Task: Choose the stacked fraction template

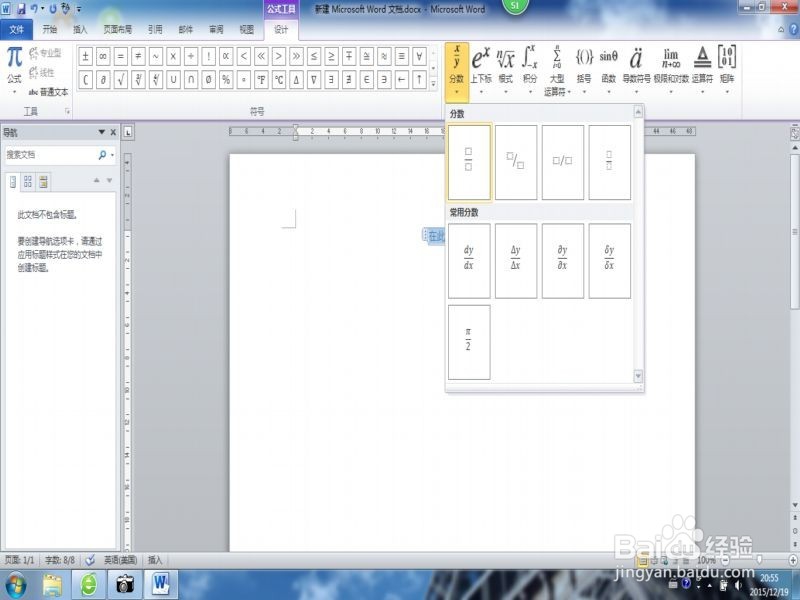Action: 469,162
